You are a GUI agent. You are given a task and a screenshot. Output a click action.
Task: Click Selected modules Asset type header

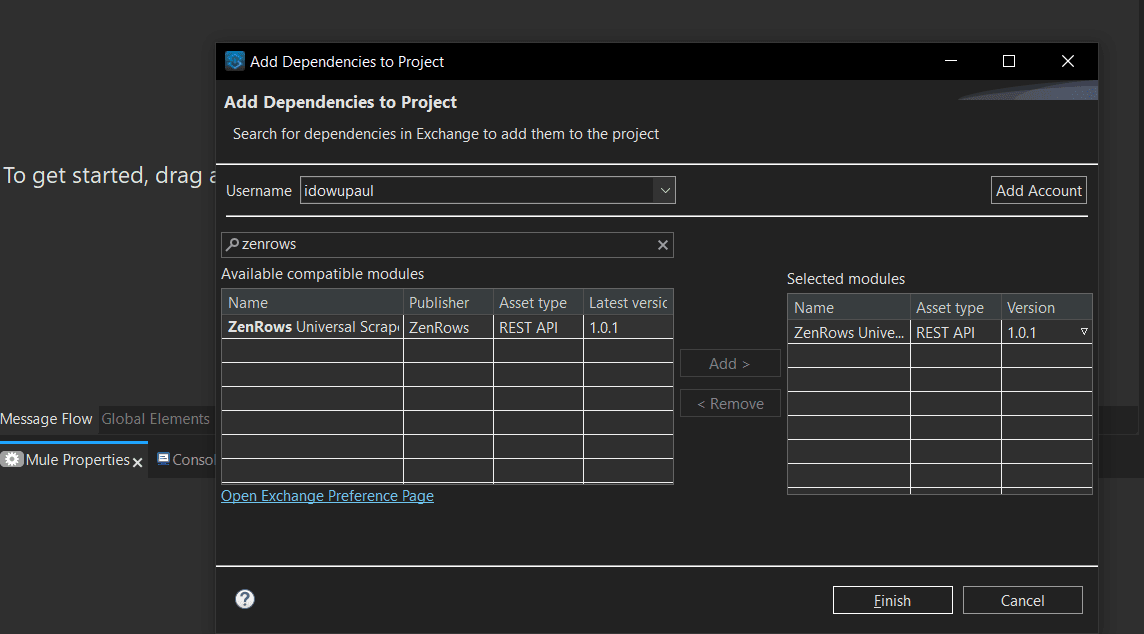[x=956, y=308]
